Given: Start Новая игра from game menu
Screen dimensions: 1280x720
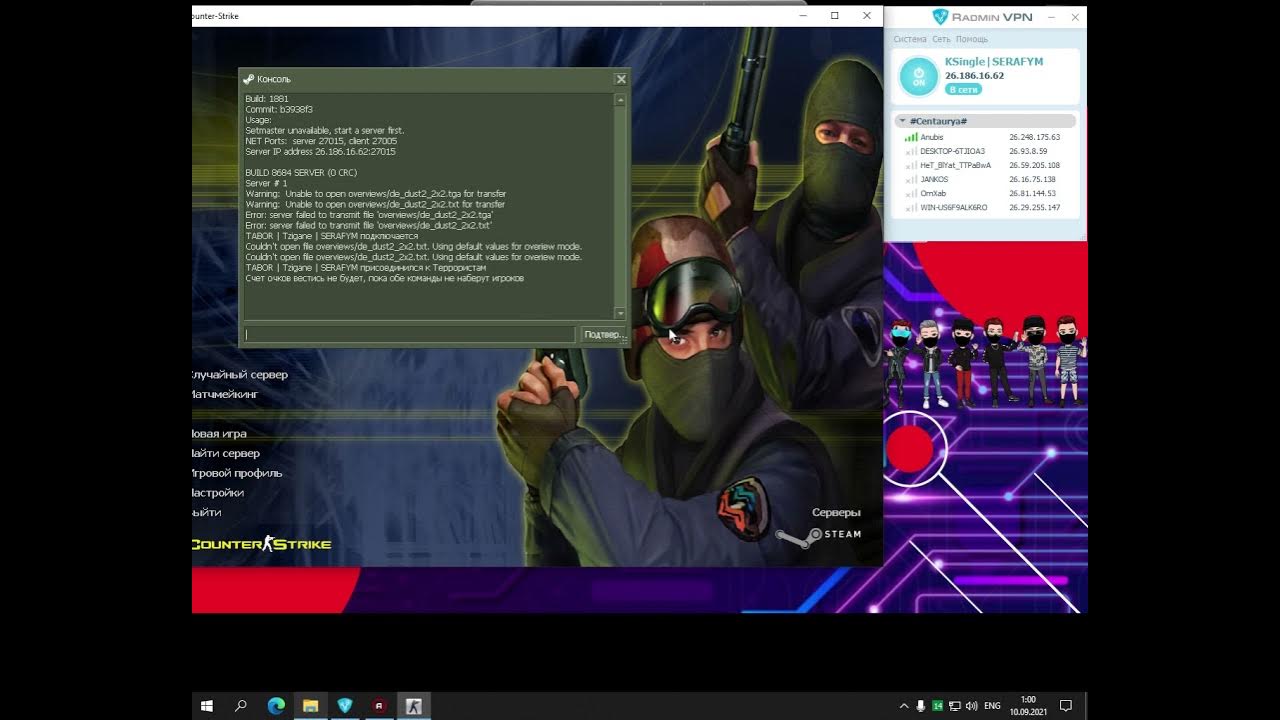Looking at the screenshot, I should 219,434.
